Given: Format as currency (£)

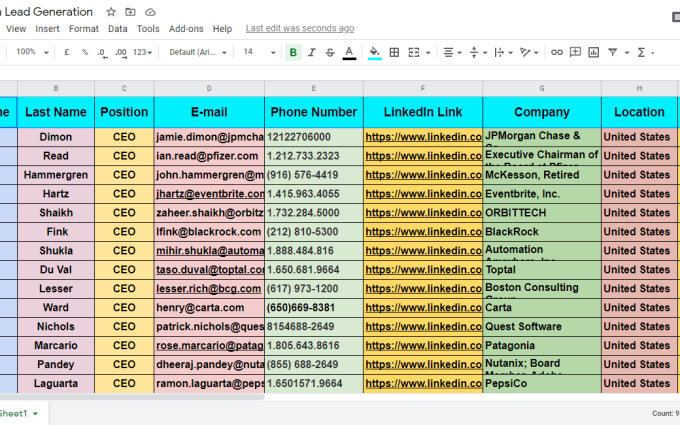Looking at the screenshot, I should (x=66, y=52).
